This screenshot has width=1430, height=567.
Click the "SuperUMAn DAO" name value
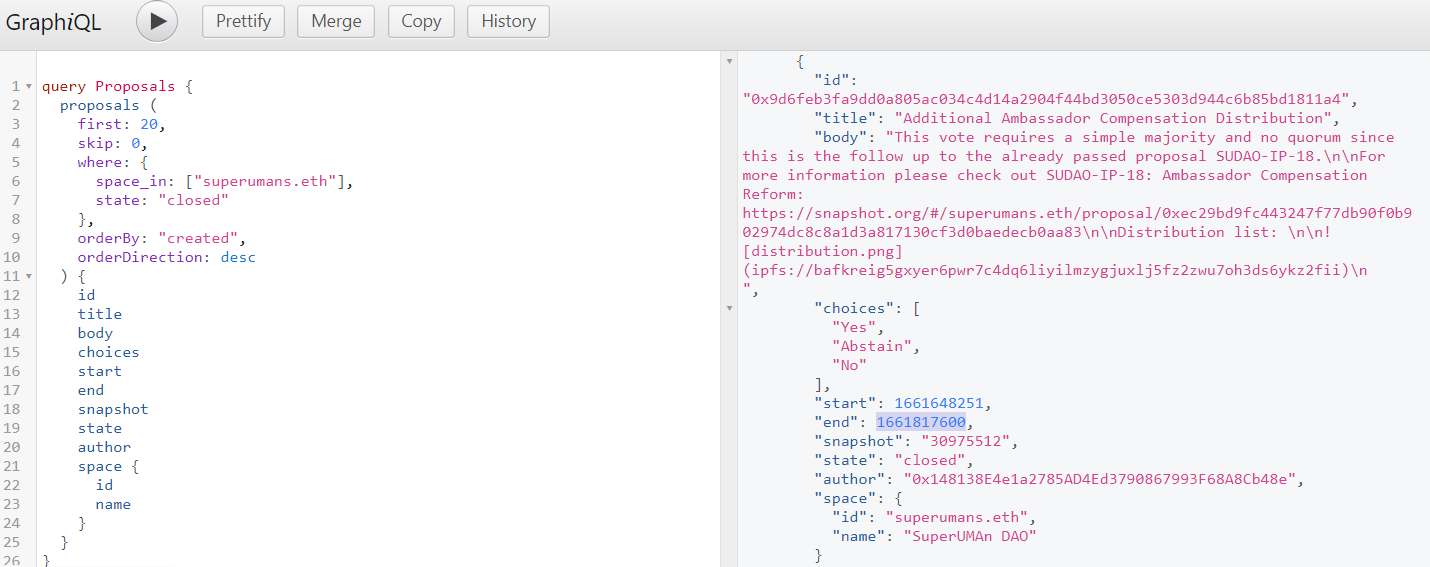click(x=970, y=536)
